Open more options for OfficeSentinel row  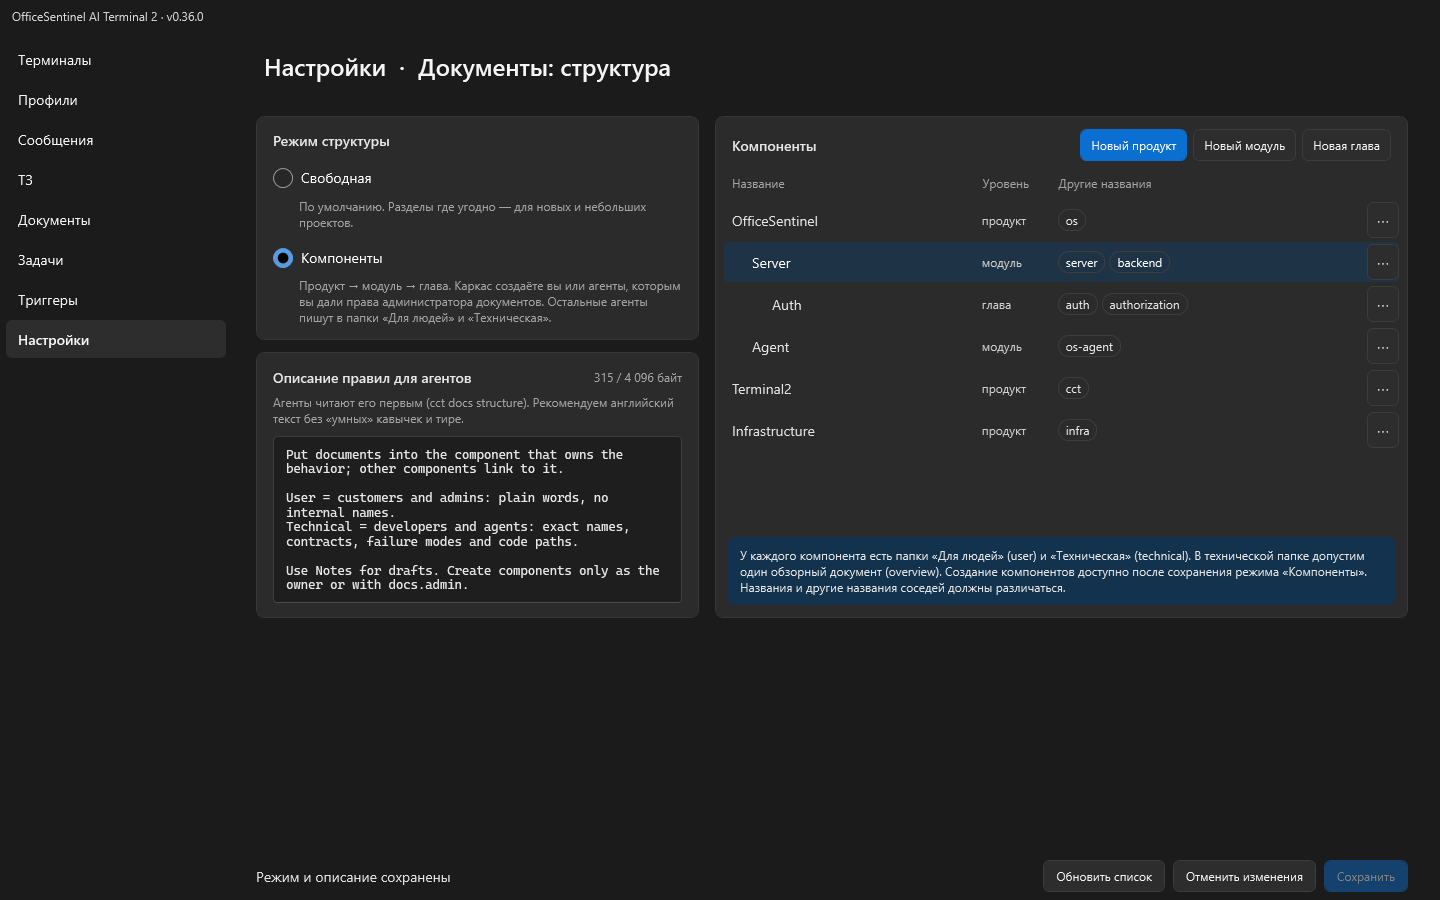coord(1382,221)
